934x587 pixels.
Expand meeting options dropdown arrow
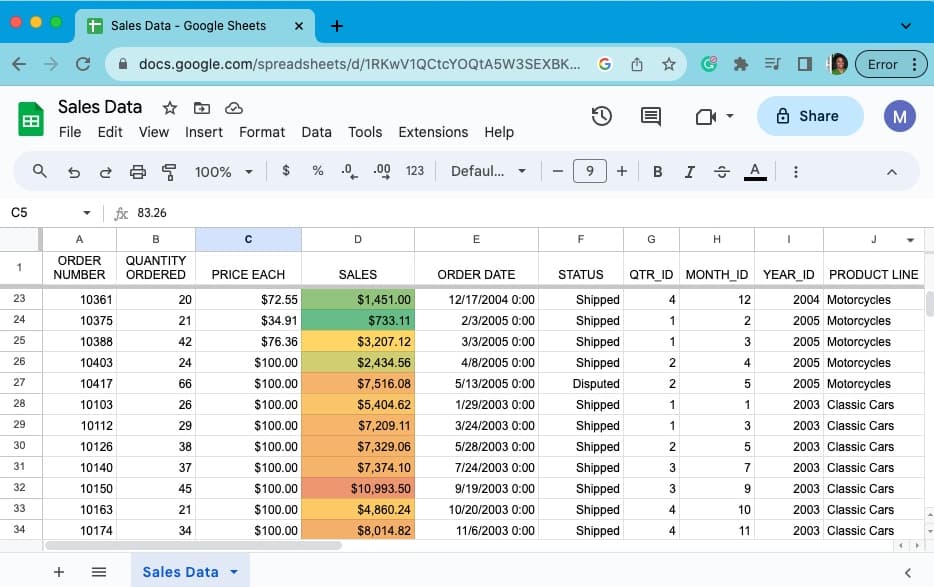(x=730, y=116)
